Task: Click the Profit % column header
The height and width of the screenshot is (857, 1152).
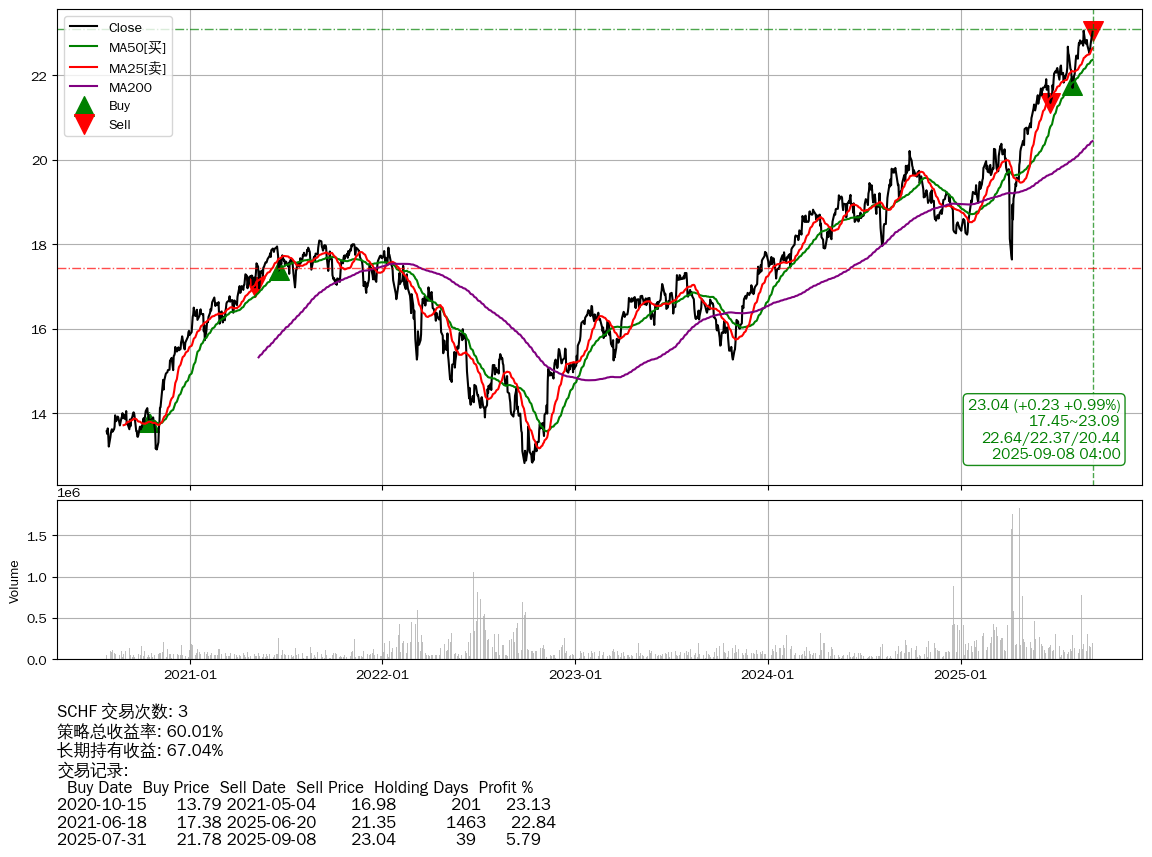Action: point(505,788)
